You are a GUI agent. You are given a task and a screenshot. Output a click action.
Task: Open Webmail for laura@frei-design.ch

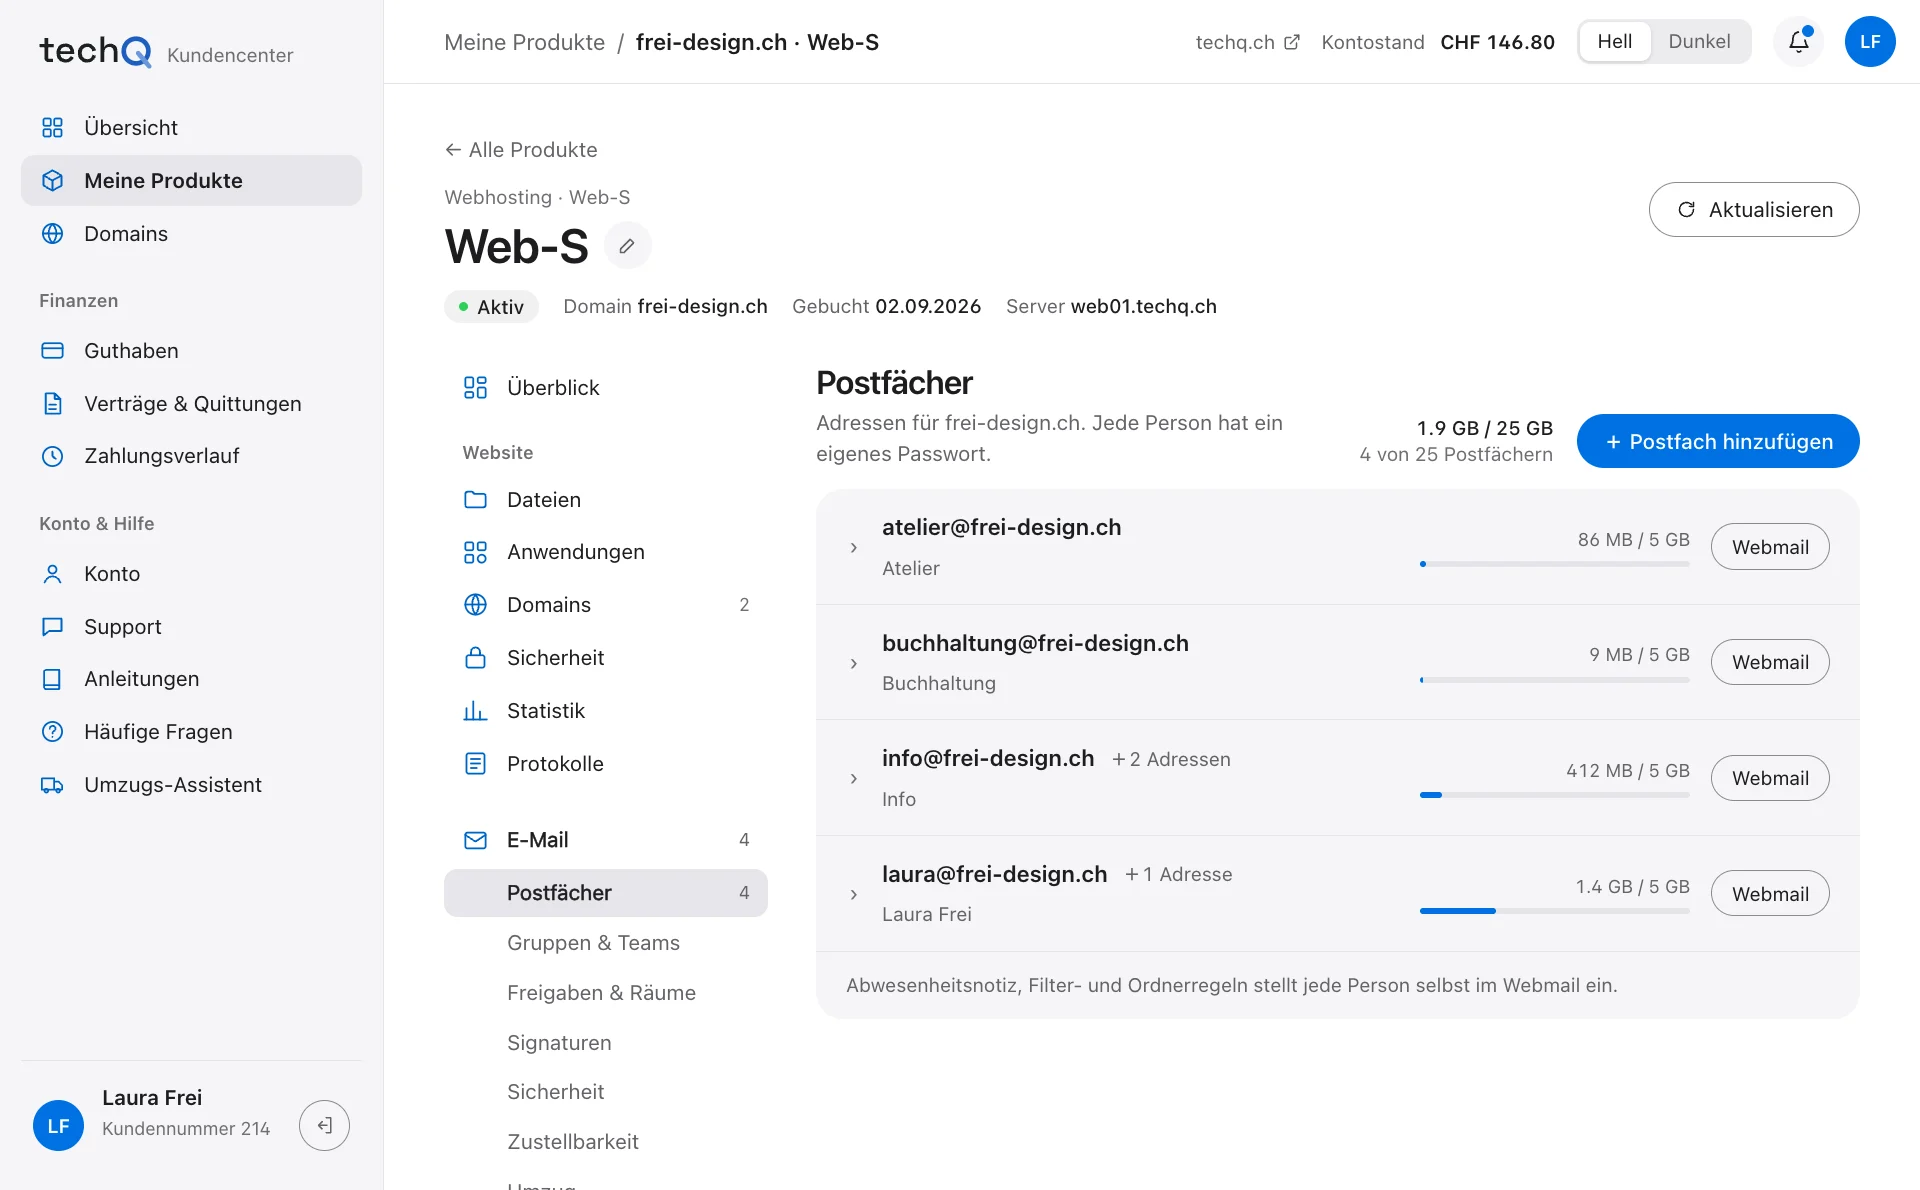point(1770,894)
